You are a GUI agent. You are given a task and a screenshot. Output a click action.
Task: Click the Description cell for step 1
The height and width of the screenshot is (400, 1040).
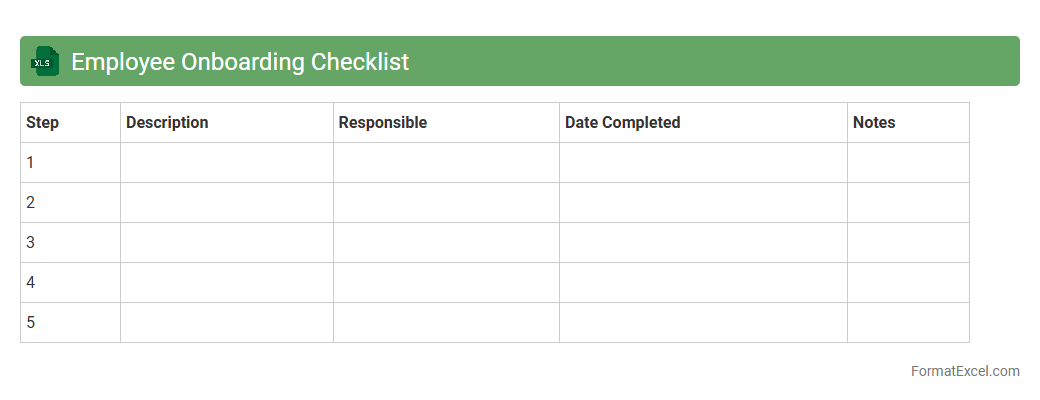(227, 163)
